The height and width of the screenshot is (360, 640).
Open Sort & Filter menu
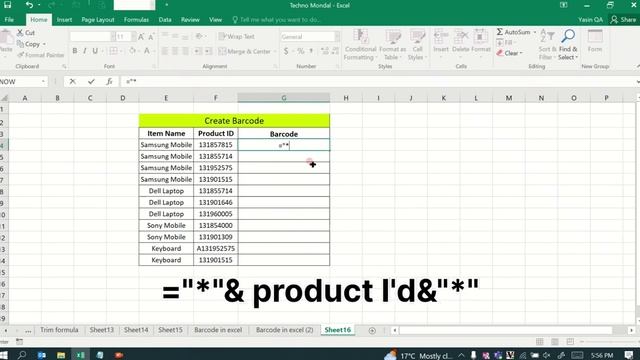(x=547, y=45)
